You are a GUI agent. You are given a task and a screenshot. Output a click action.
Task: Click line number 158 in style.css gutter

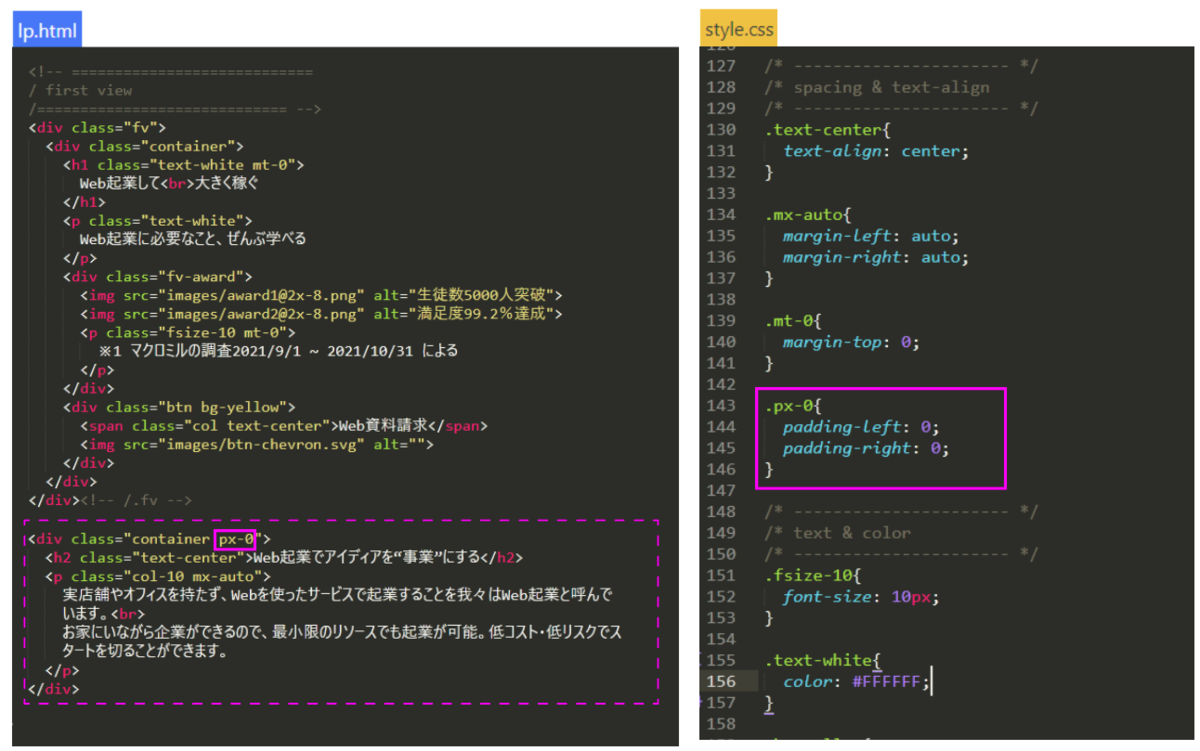720,723
